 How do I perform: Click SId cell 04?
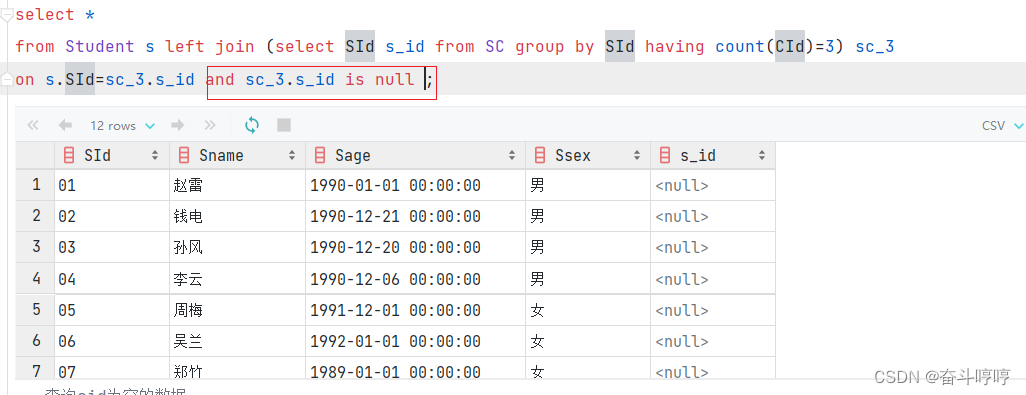pyautogui.click(x=112, y=279)
